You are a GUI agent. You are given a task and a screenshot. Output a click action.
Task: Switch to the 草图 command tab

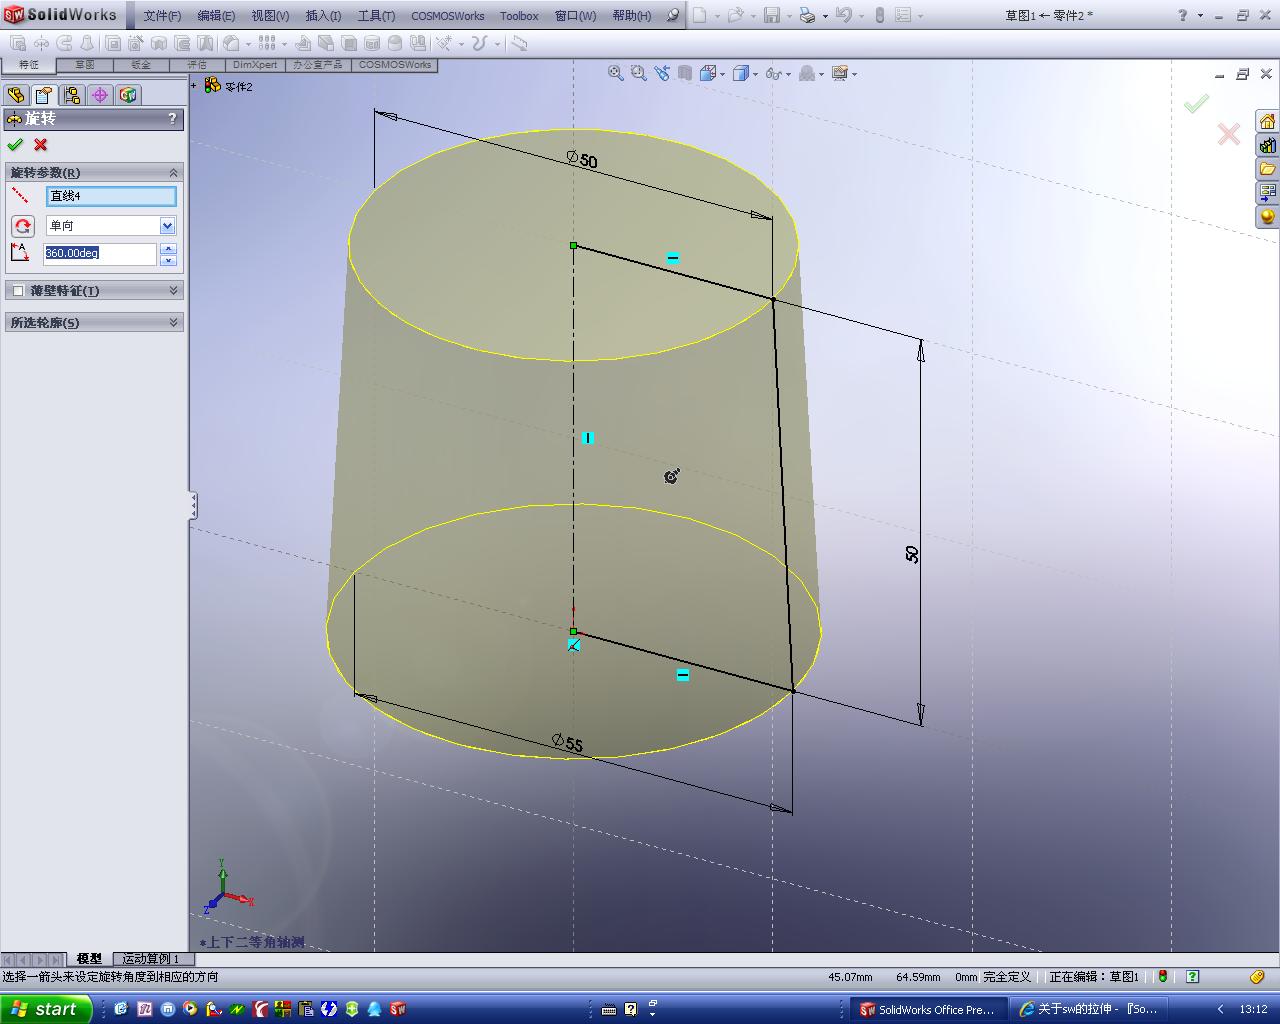click(85, 65)
